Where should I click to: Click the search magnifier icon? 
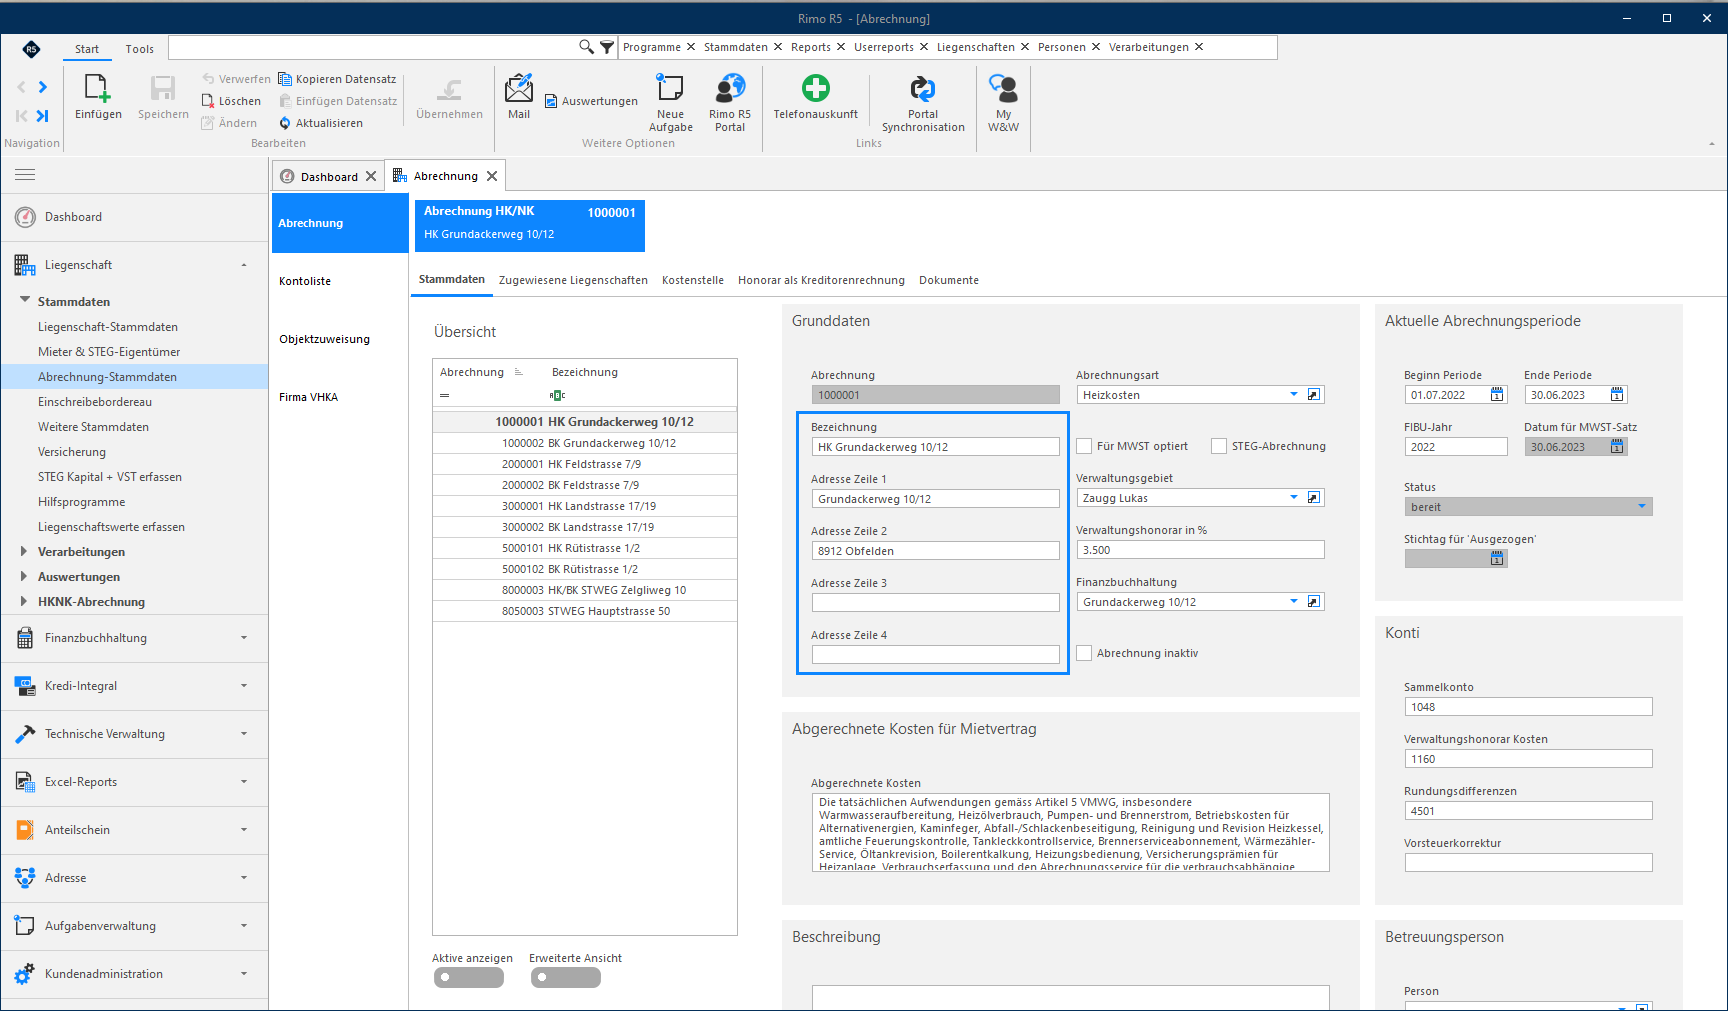[586, 47]
